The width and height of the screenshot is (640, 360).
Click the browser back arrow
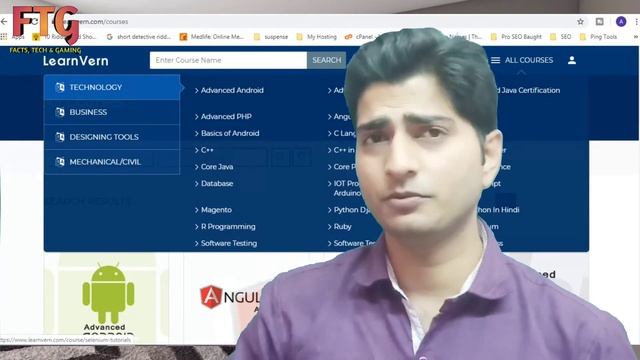click(4, 21)
